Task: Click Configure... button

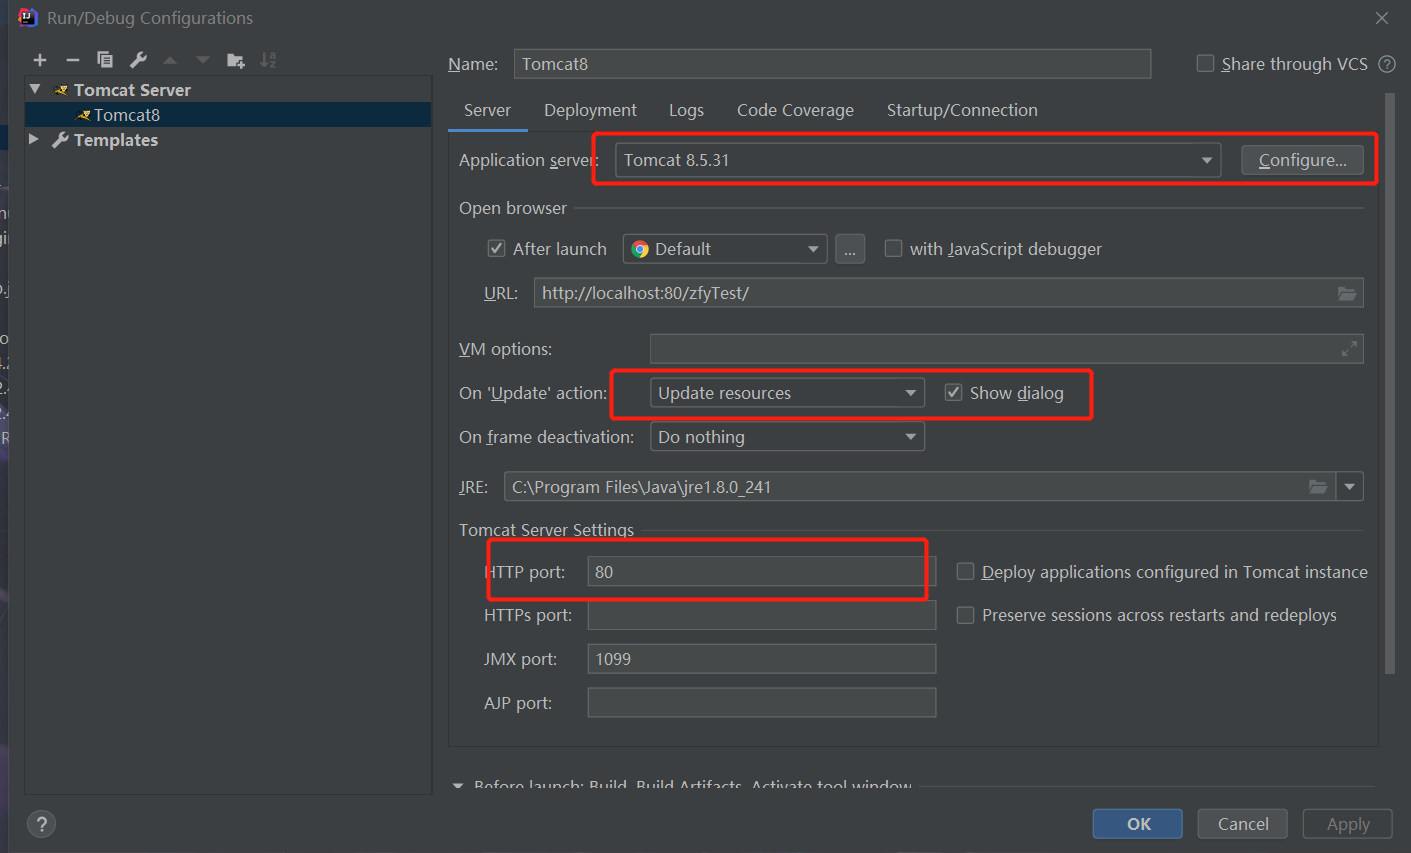Action: point(1302,160)
